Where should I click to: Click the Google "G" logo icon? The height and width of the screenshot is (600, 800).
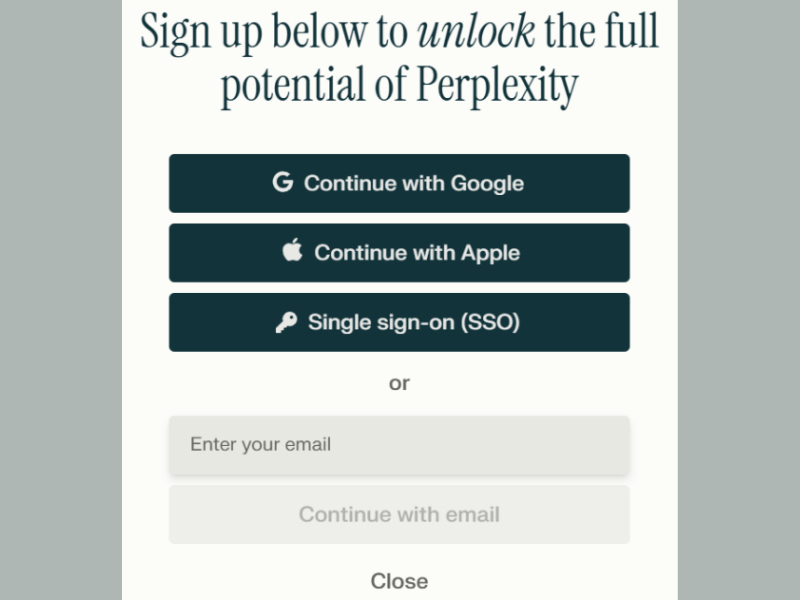coord(283,182)
